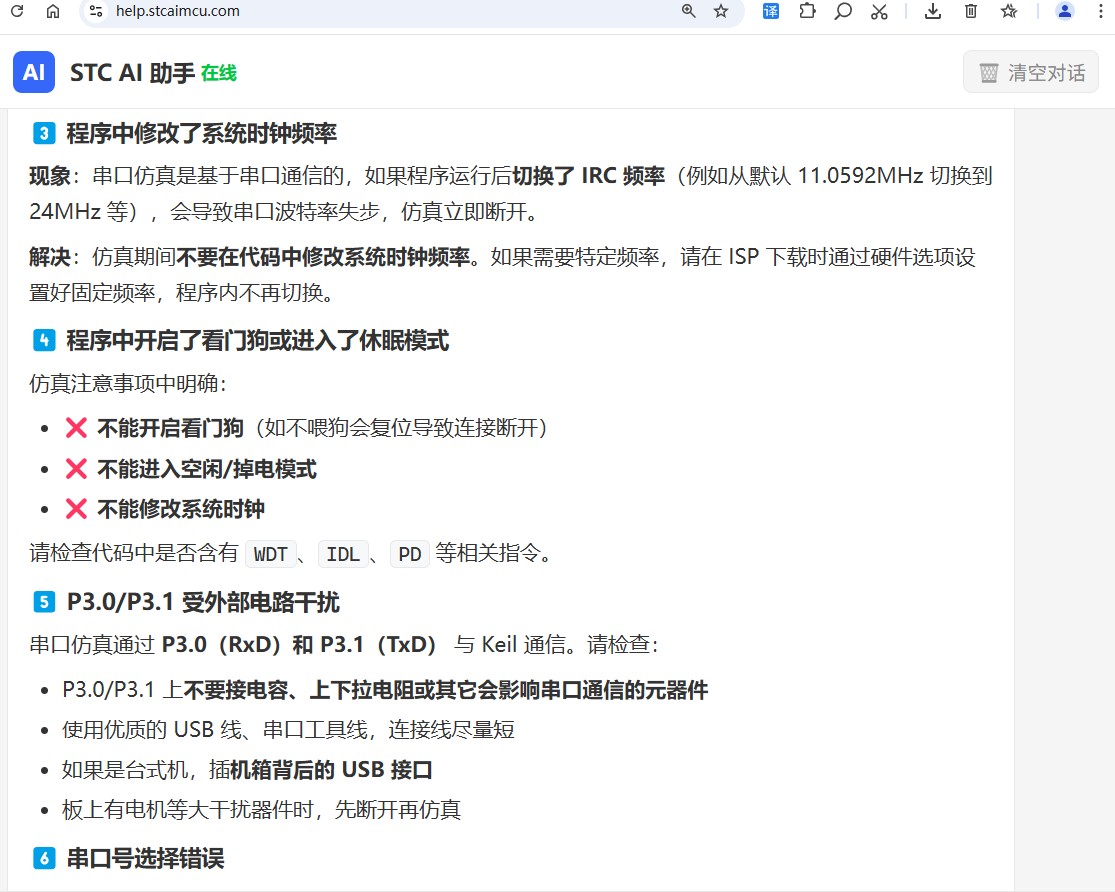Click the number 3 badge icon
The width and height of the screenshot is (1115, 892).
pyautogui.click(x=44, y=133)
